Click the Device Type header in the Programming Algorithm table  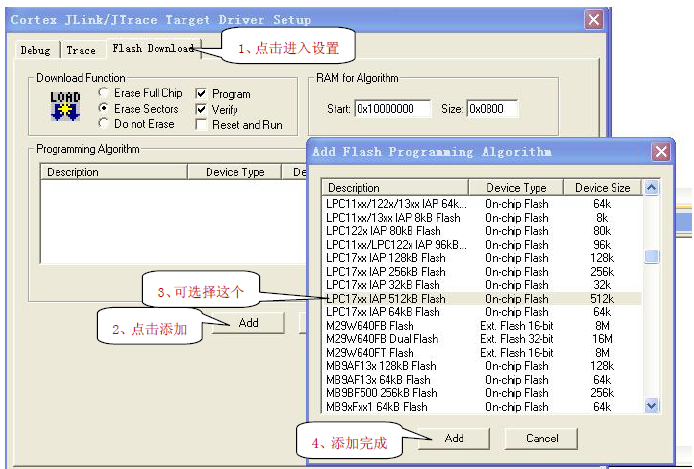tap(235, 172)
